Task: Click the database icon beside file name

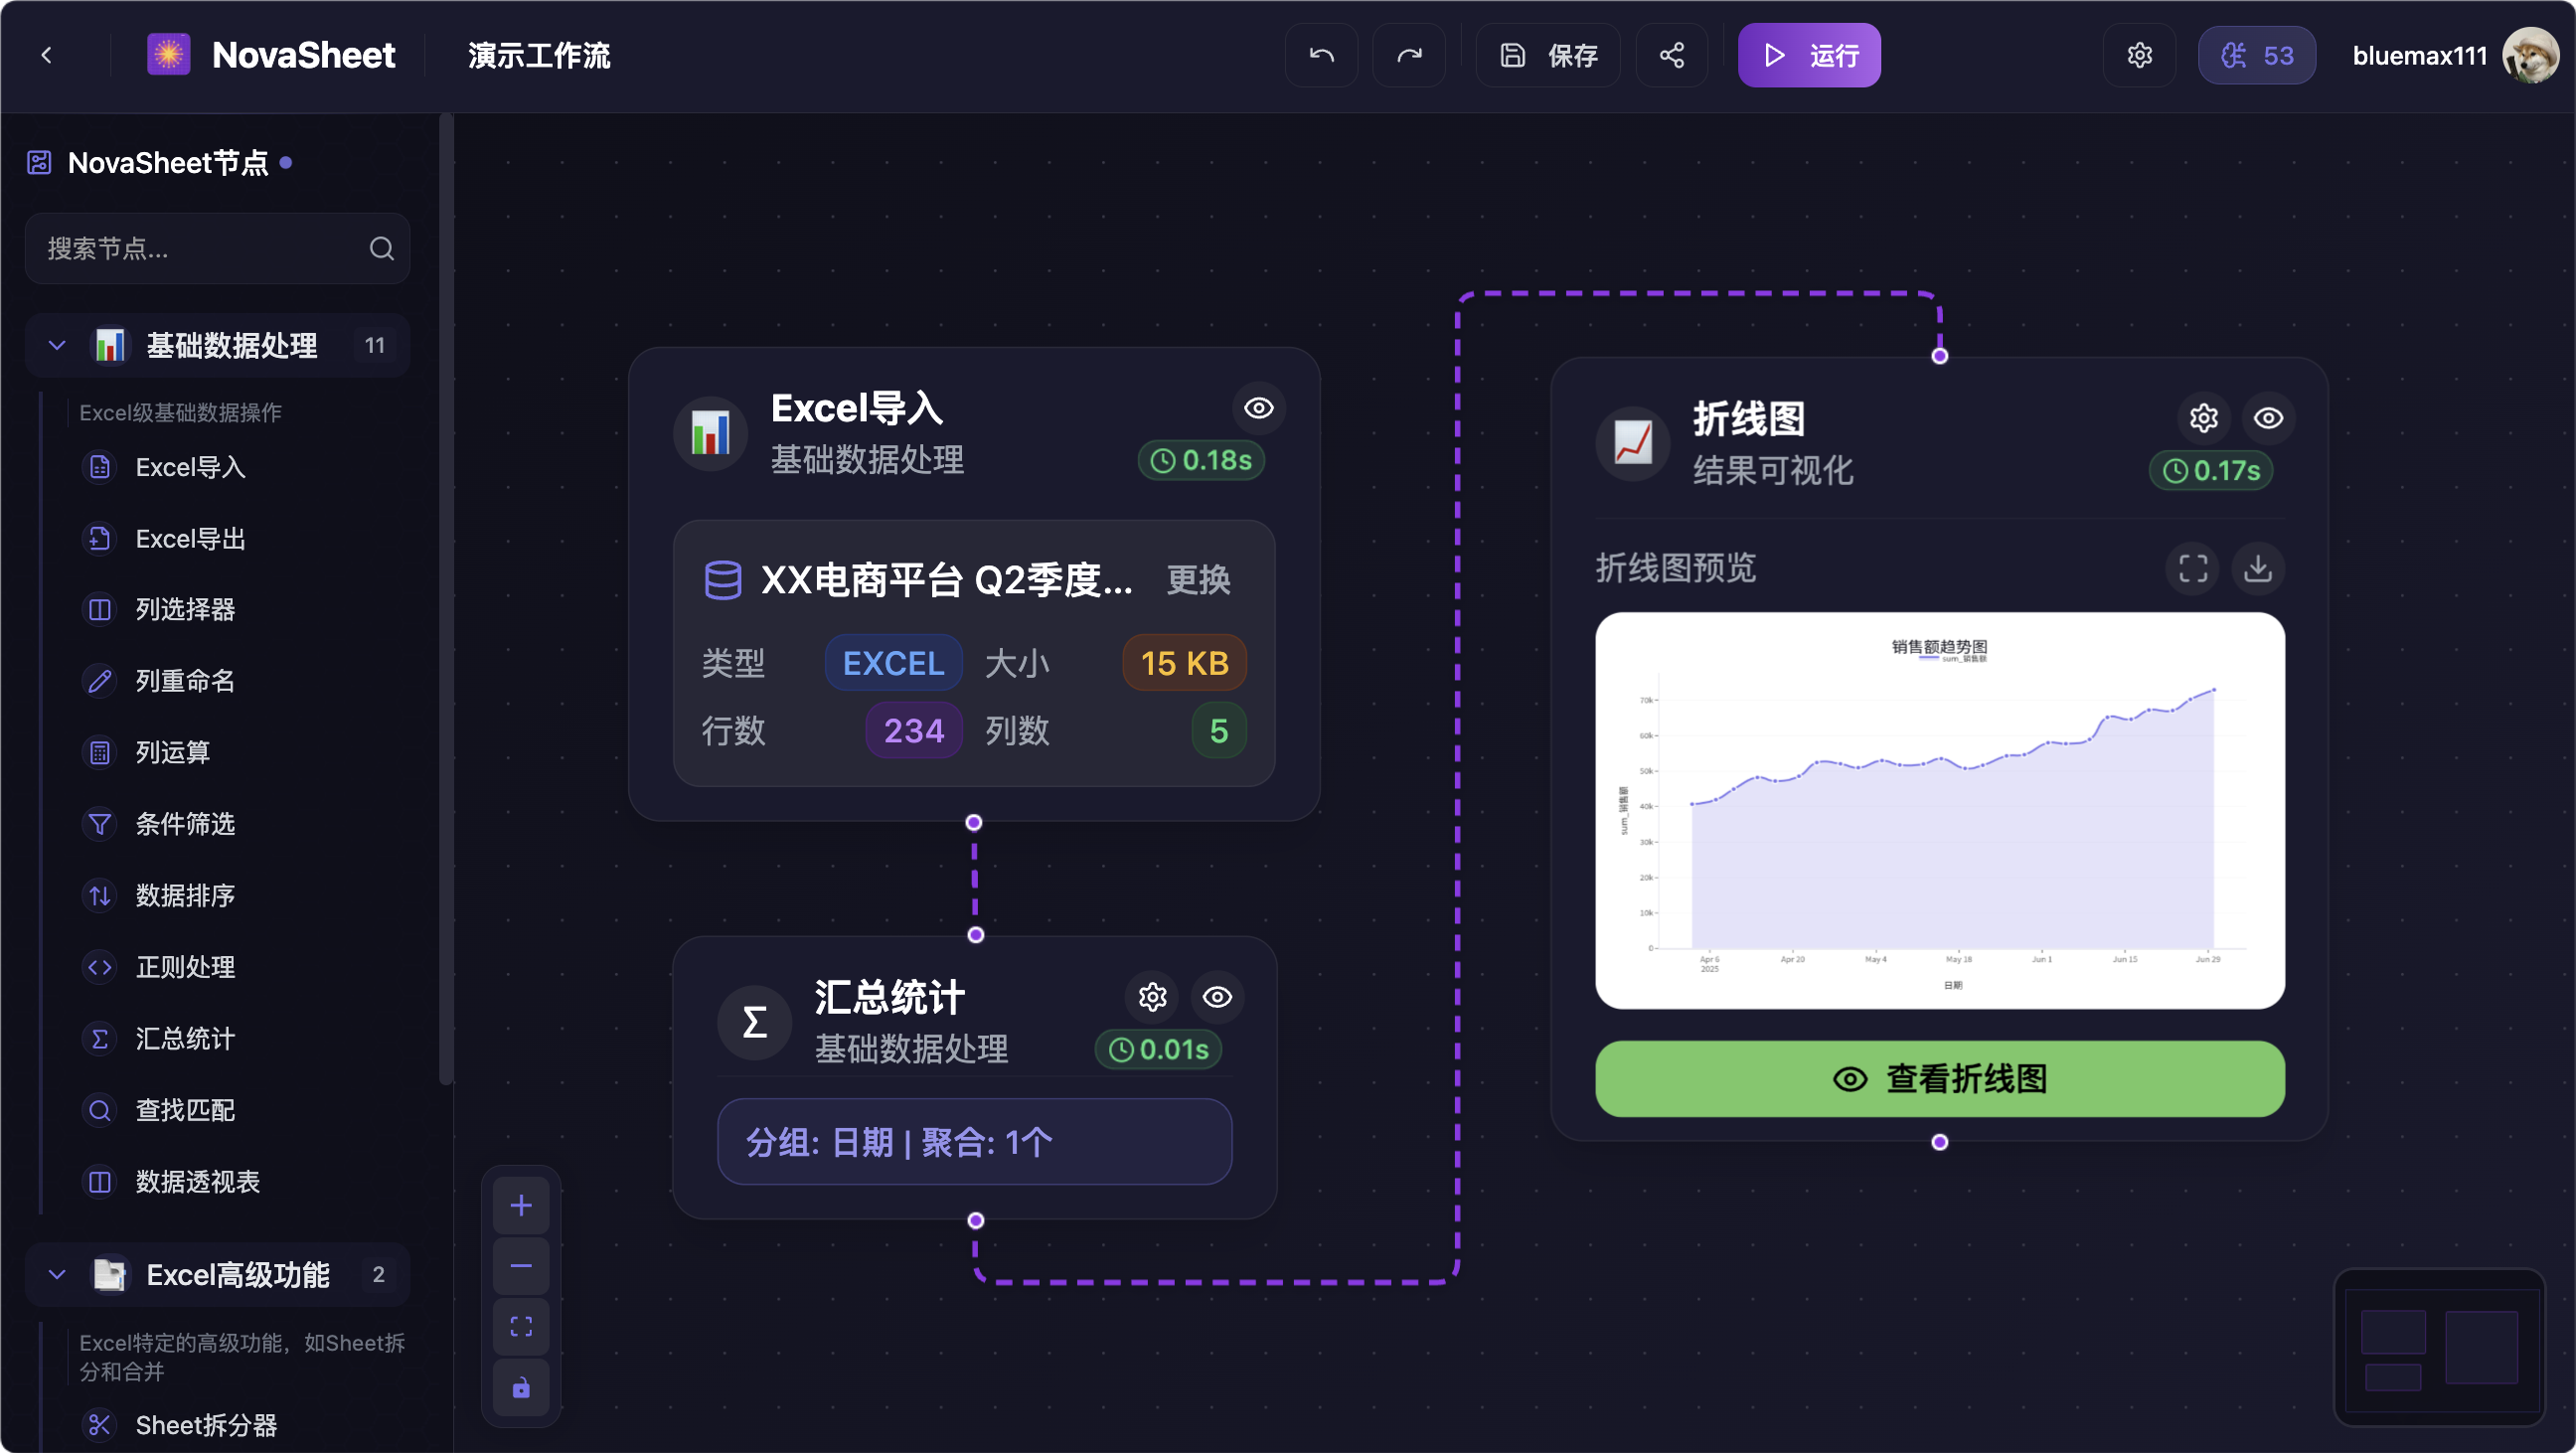Action: pyautogui.click(x=722, y=580)
